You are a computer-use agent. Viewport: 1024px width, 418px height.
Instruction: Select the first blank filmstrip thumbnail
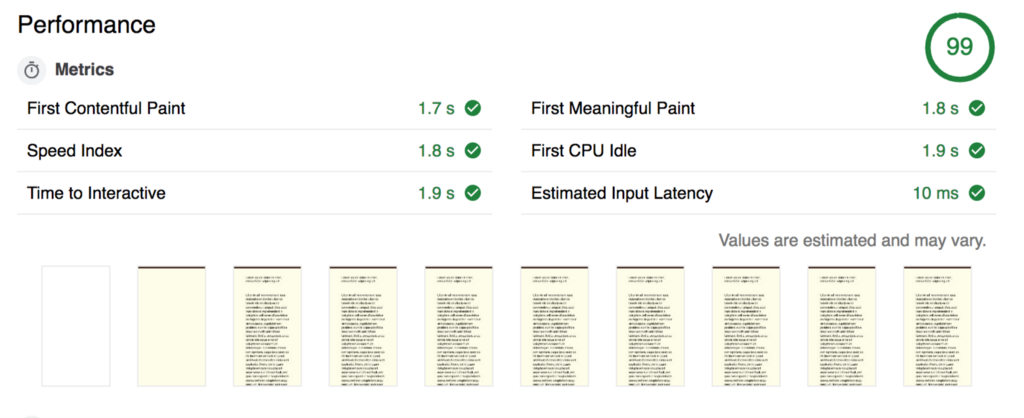76,326
